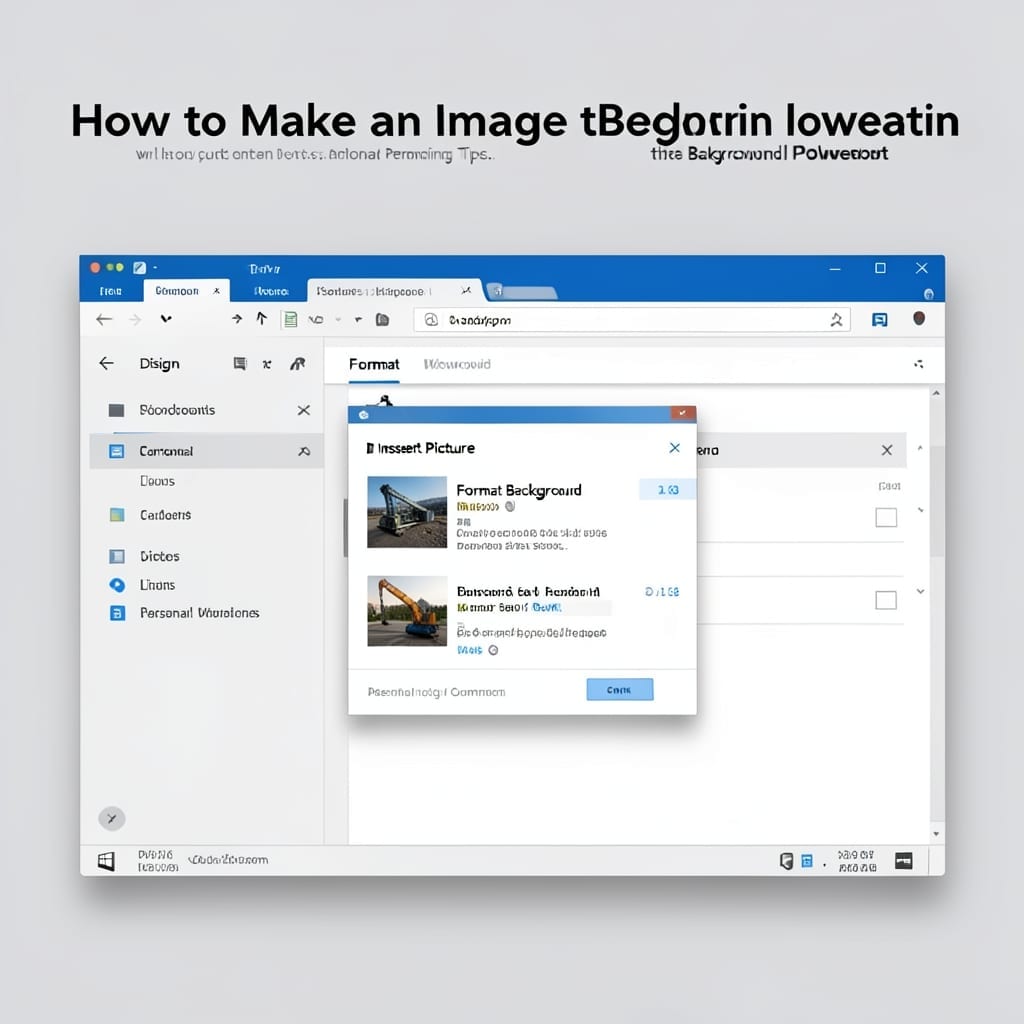Image resolution: width=1024 pixels, height=1024 pixels.
Task: Tick the first empty checkbox below Geet
Action: click(x=886, y=517)
